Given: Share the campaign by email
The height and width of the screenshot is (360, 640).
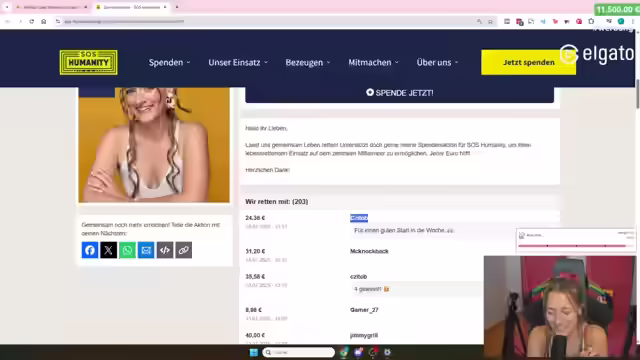Looking at the screenshot, I should (146, 250).
